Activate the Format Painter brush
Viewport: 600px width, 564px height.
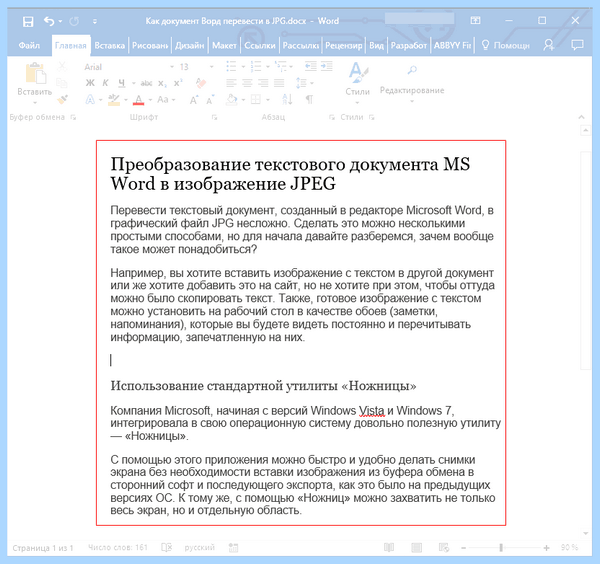pyautogui.click(x=62, y=99)
